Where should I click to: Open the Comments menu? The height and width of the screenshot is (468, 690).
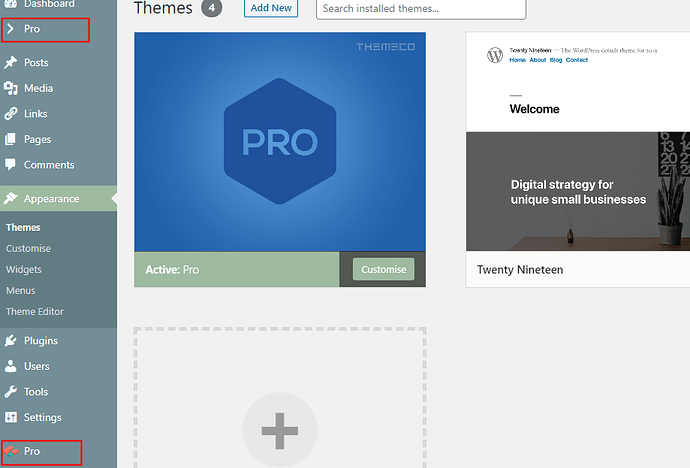49,165
